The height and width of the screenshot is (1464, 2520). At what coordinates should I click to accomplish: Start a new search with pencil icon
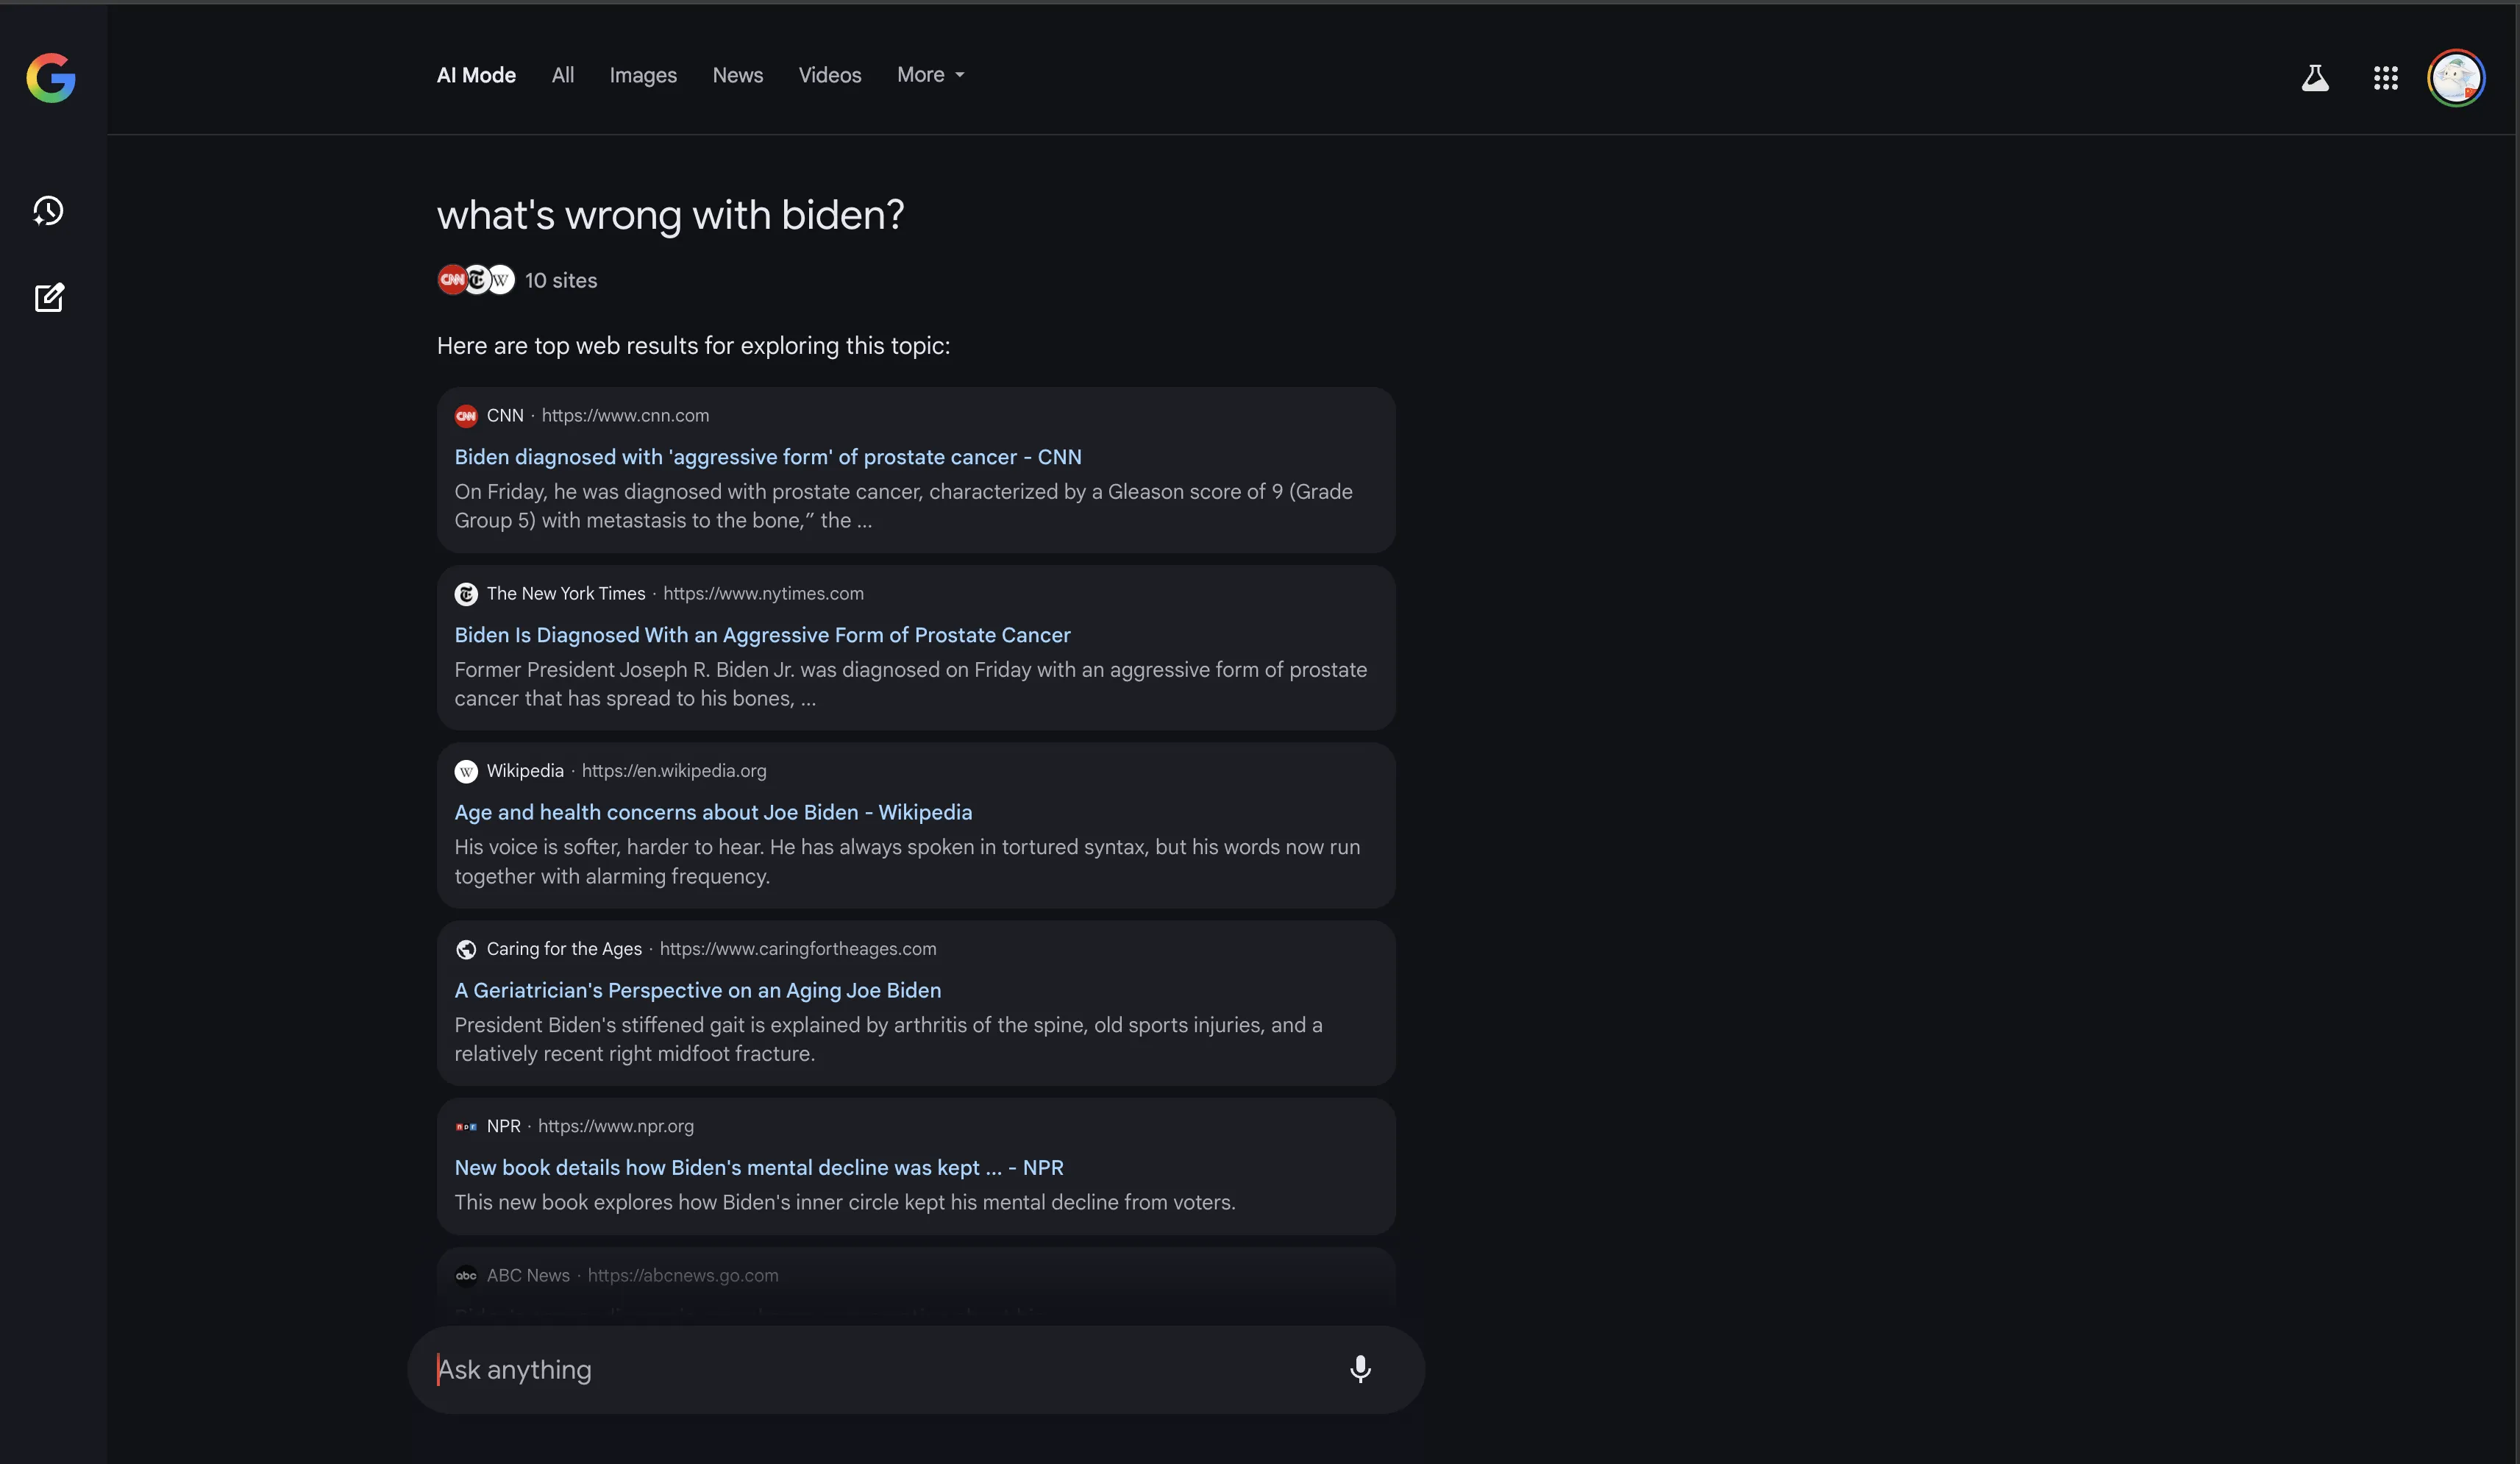click(x=49, y=297)
